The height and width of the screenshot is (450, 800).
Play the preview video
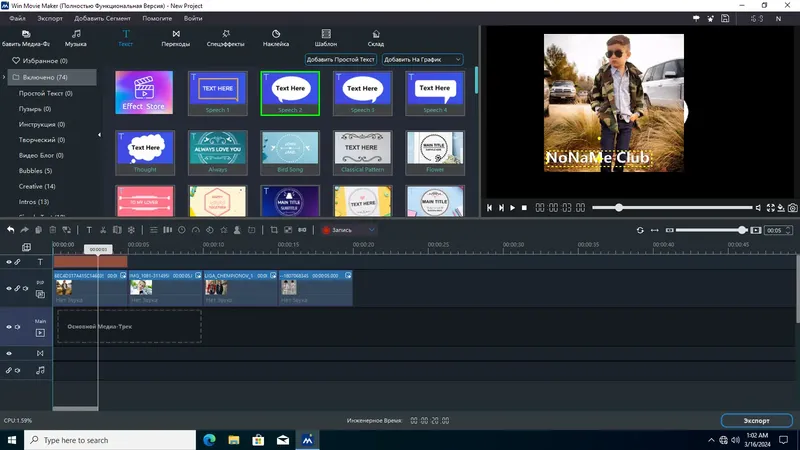point(512,208)
